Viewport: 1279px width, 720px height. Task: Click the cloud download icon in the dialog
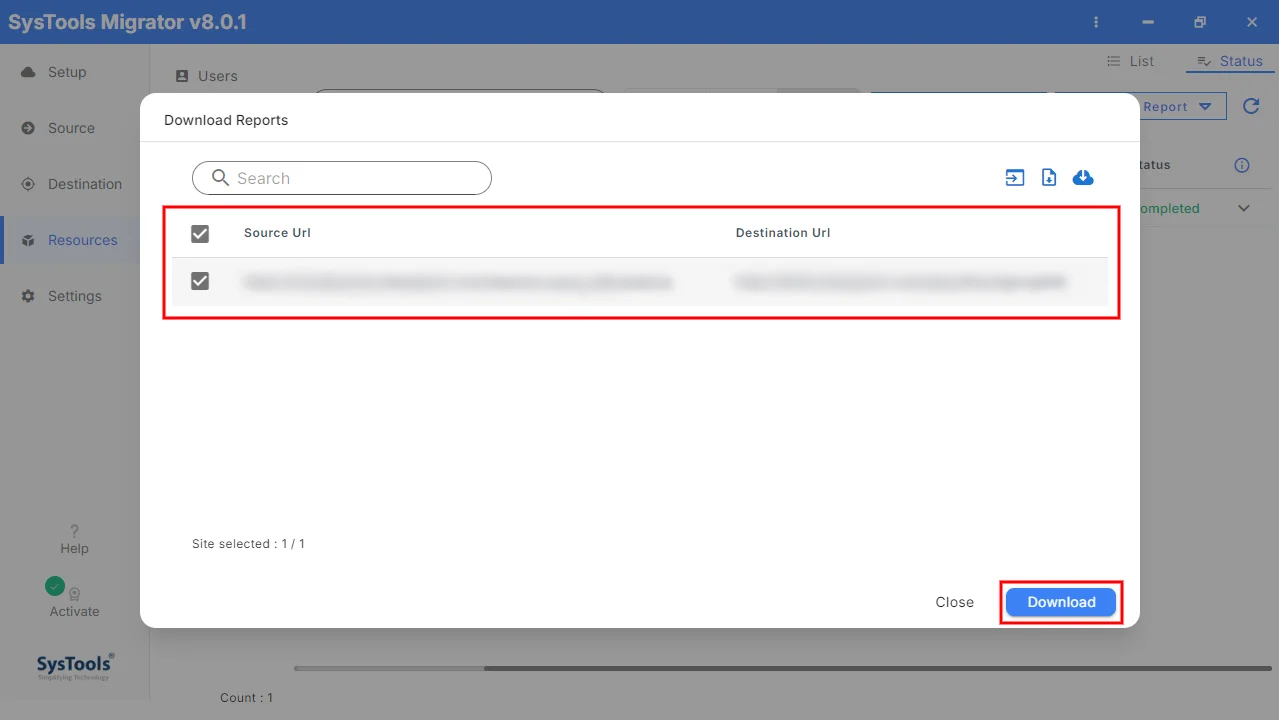tap(1083, 178)
